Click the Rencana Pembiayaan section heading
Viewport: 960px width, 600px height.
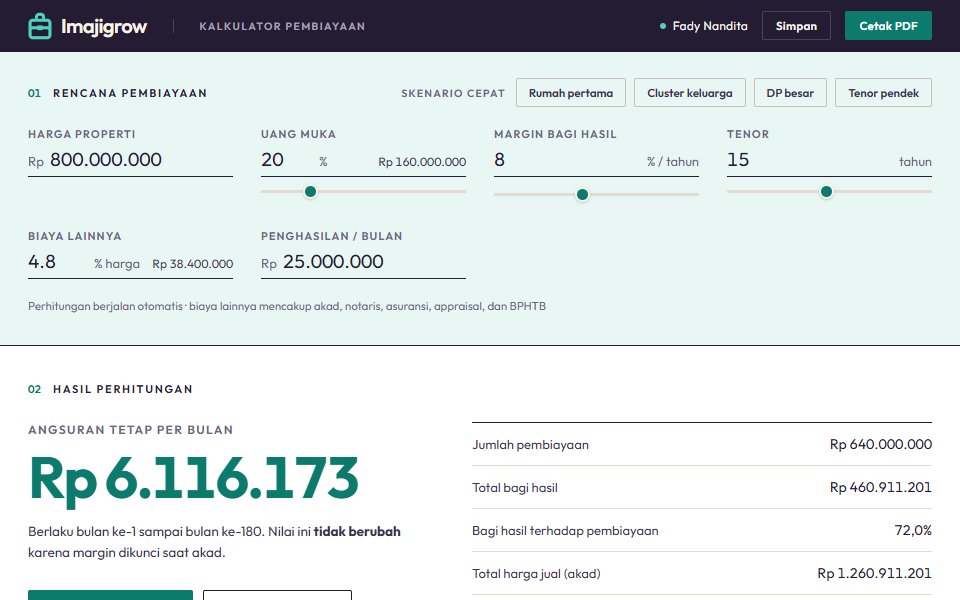pyautogui.click(x=130, y=93)
